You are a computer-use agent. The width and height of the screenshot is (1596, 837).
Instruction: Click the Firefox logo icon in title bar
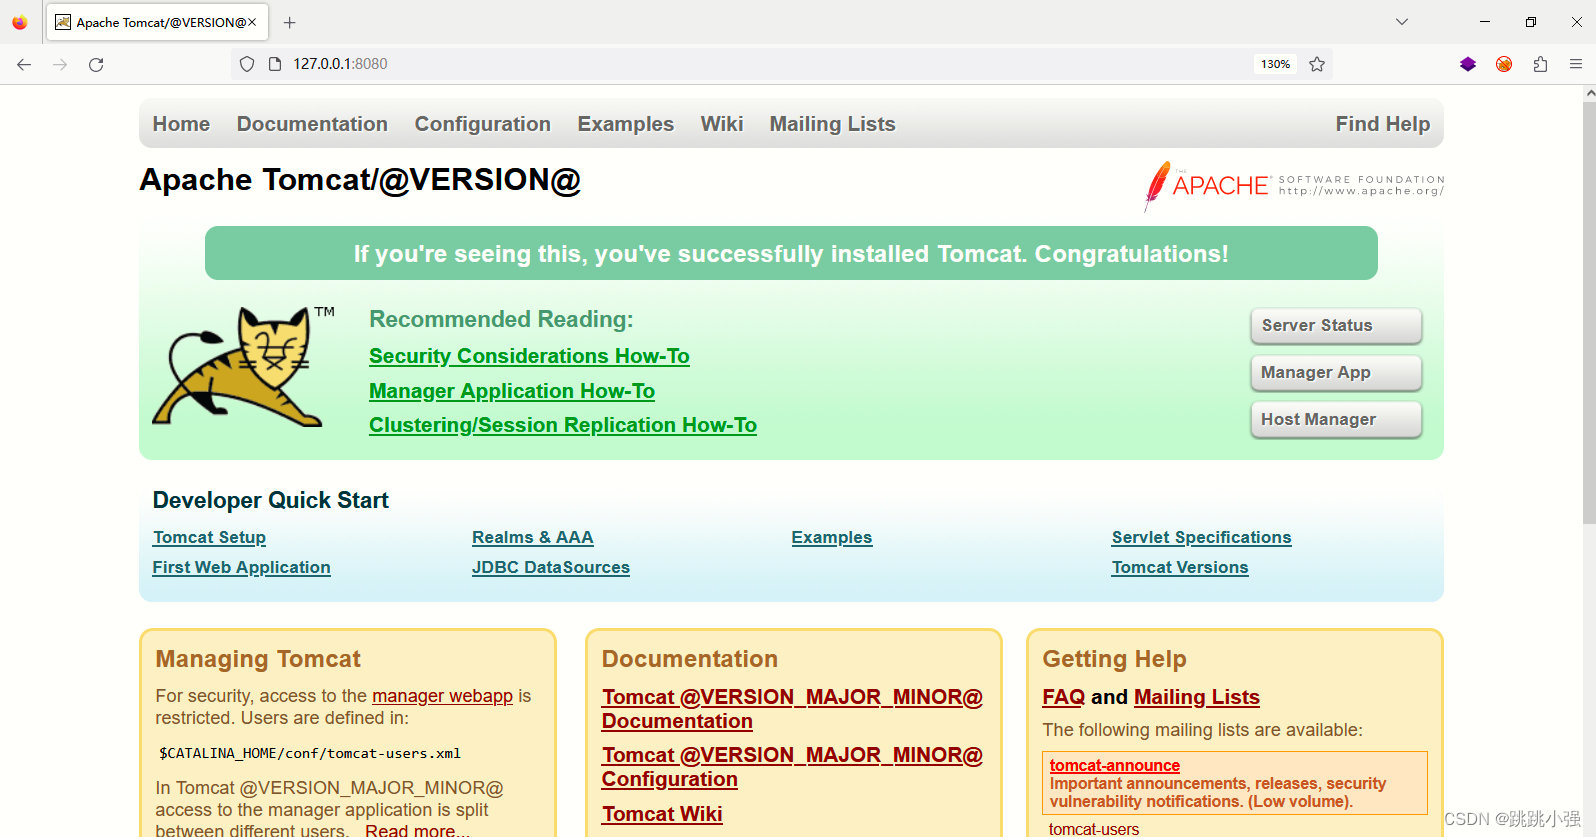[x=19, y=22]
